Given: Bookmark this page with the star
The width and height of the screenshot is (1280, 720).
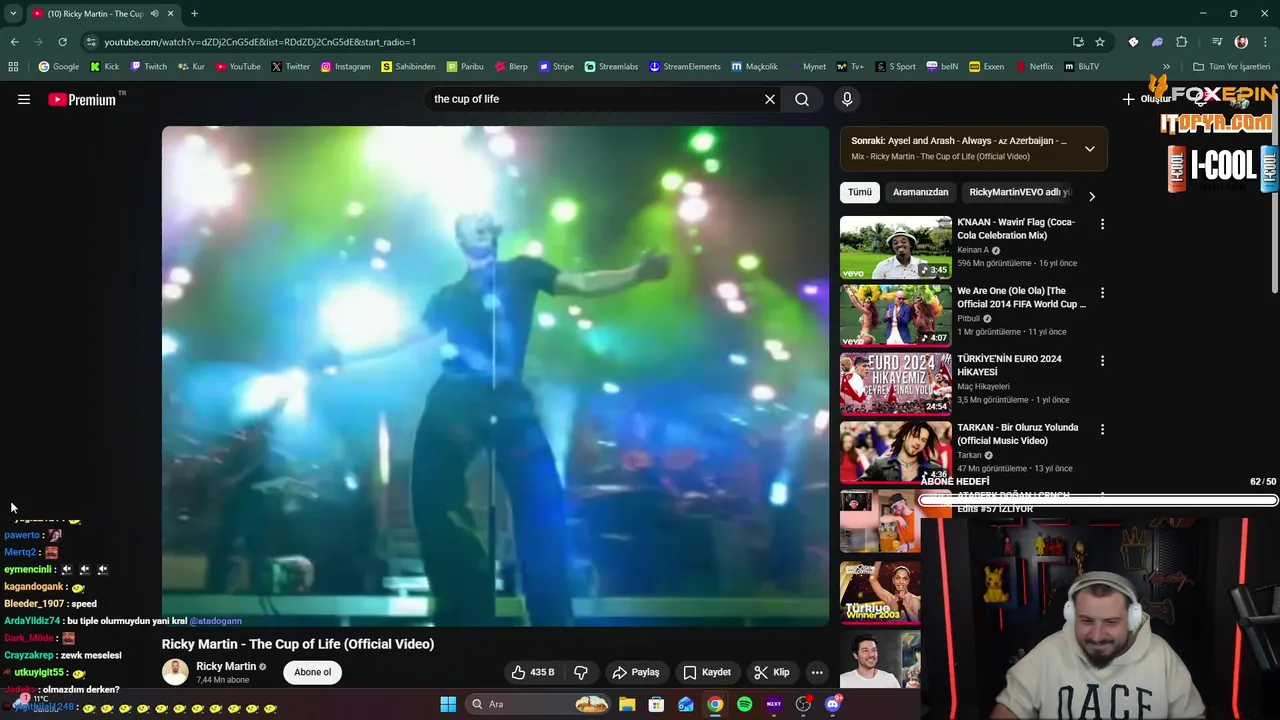Looking at the screenshot, I should [x=1100, y=42].
